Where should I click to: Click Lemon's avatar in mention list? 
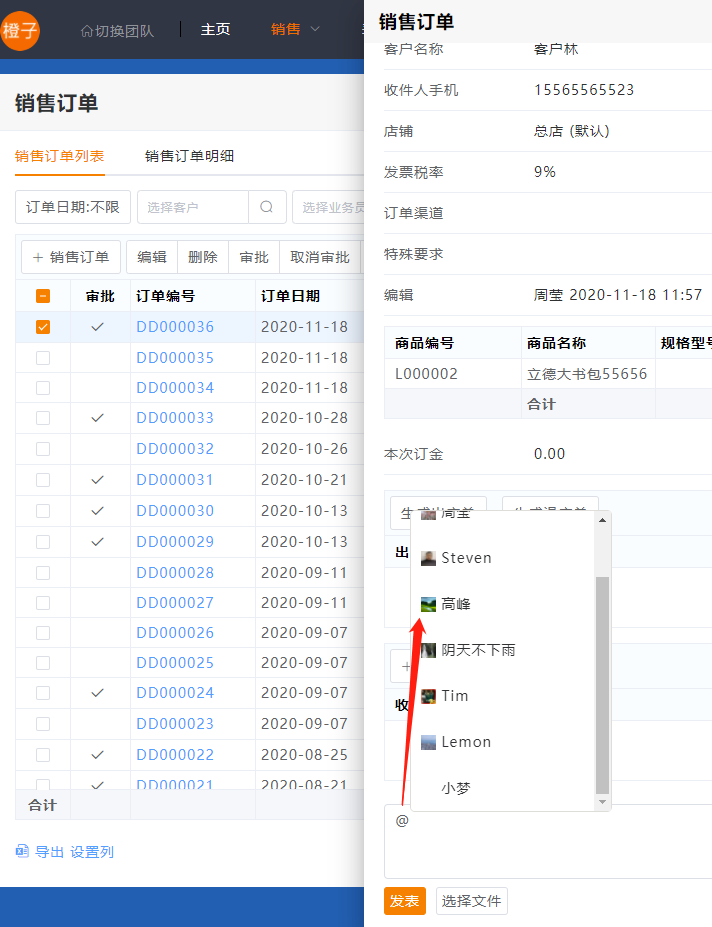coord(428,742)
